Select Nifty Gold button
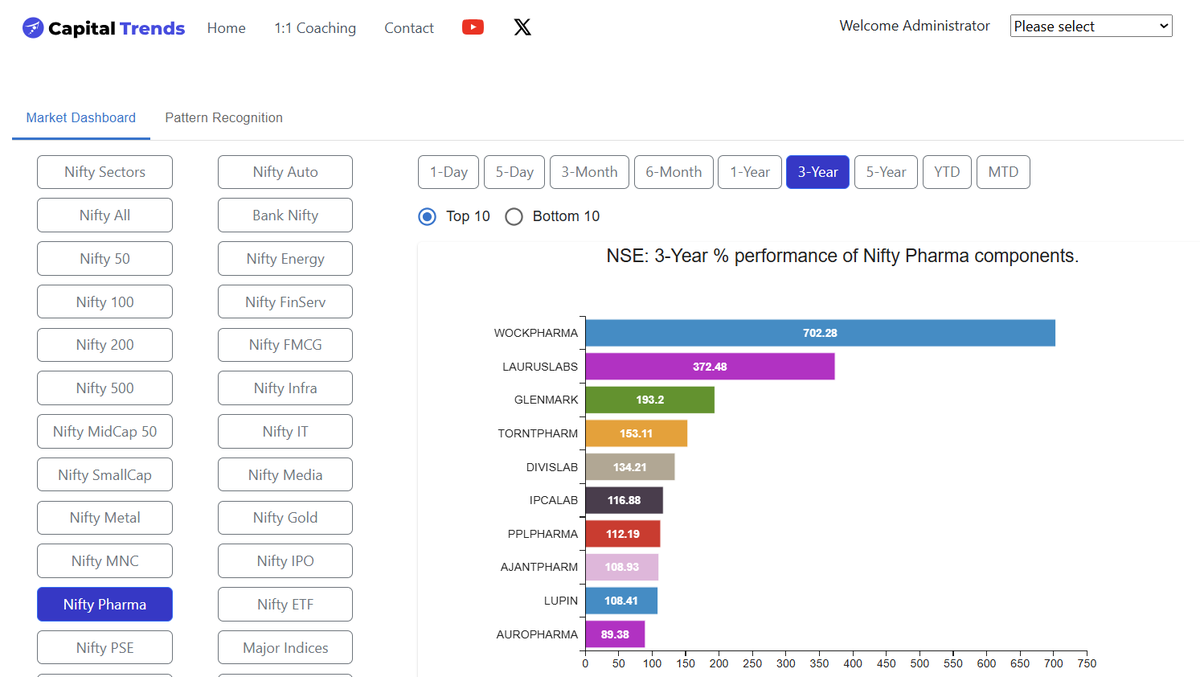 click(285, 518)
